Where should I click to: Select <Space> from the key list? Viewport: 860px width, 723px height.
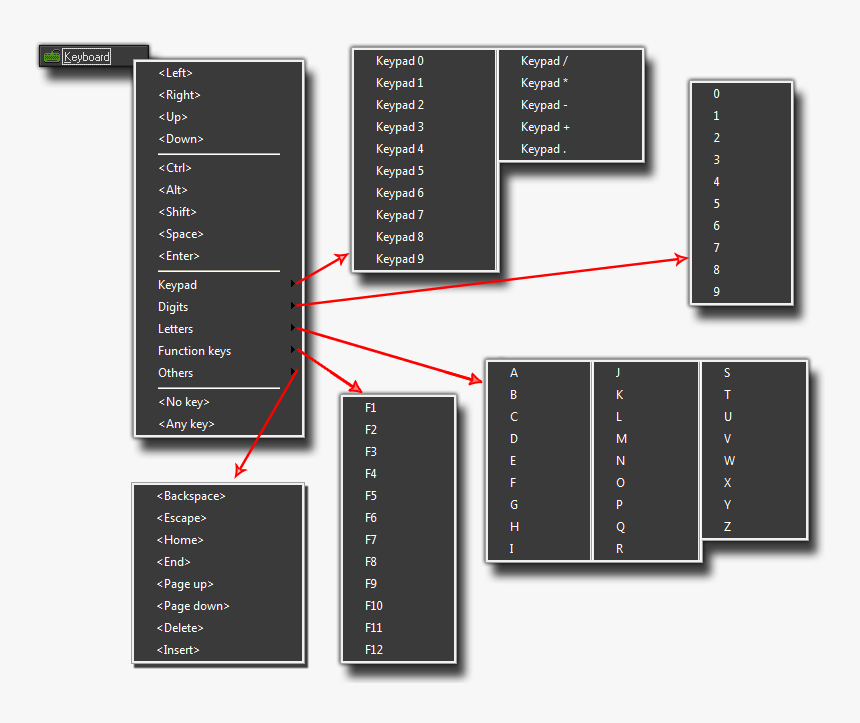[180, 233]
